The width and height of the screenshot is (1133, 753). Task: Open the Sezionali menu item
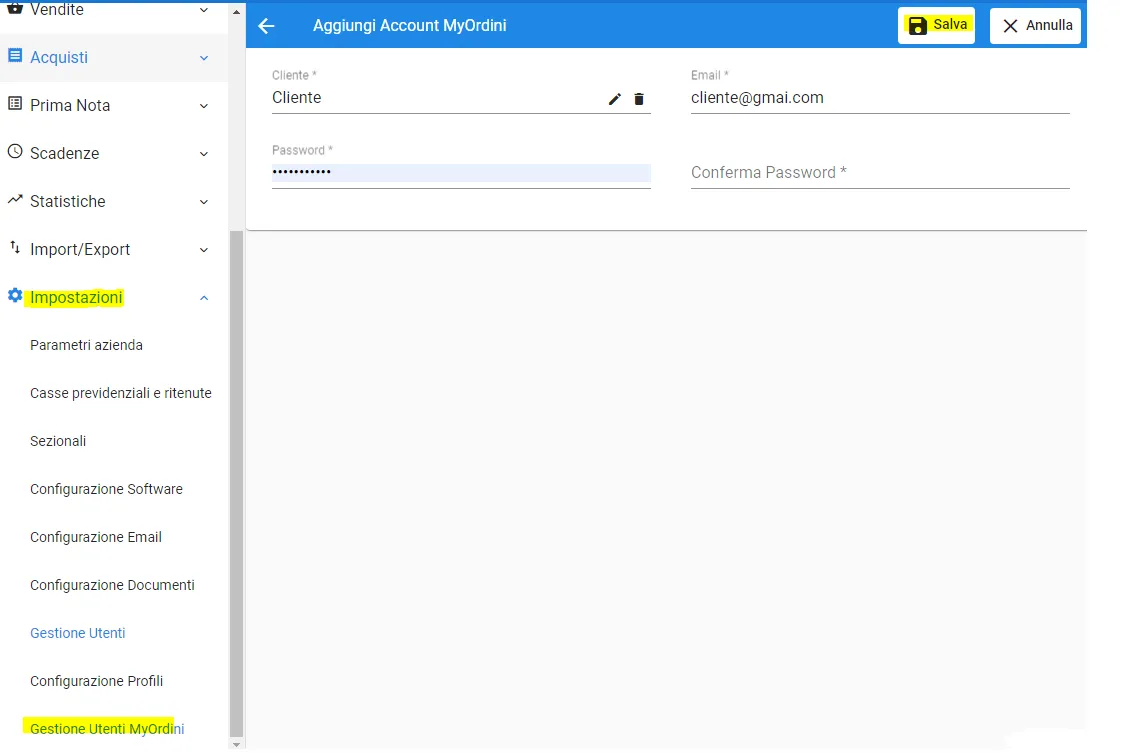[58, 442]
